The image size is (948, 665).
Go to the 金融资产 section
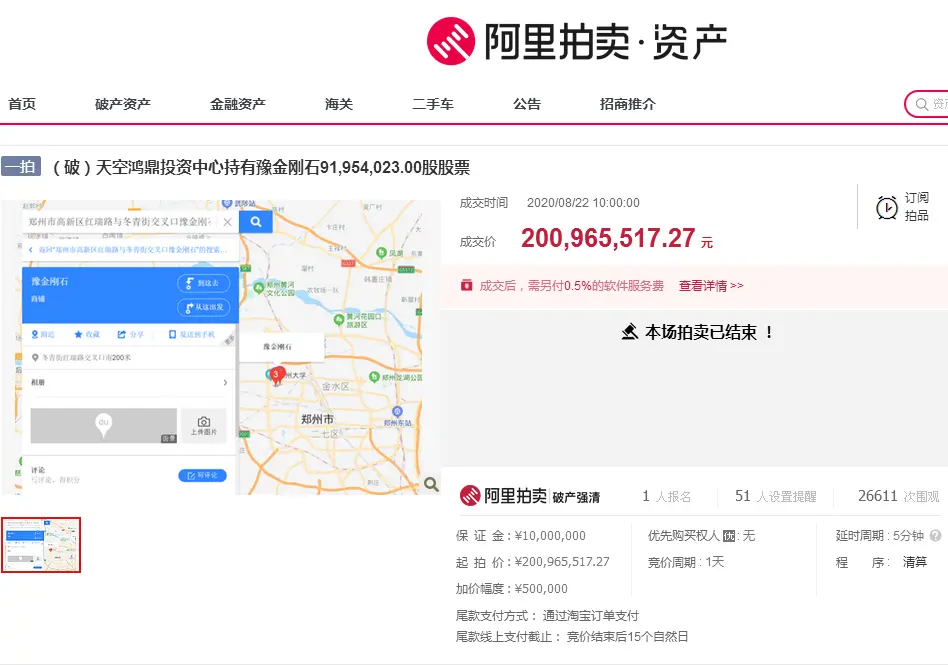point(238,104)
